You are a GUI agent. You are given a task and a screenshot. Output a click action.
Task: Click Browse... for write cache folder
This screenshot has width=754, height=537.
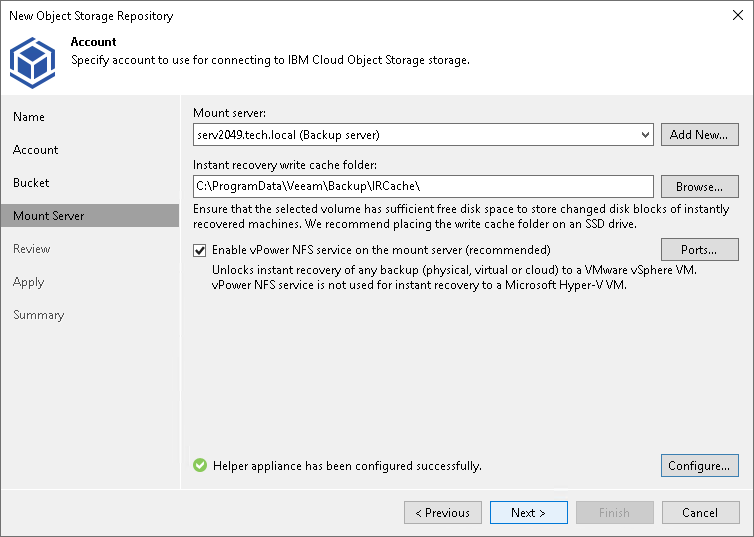tap(700, 187)
